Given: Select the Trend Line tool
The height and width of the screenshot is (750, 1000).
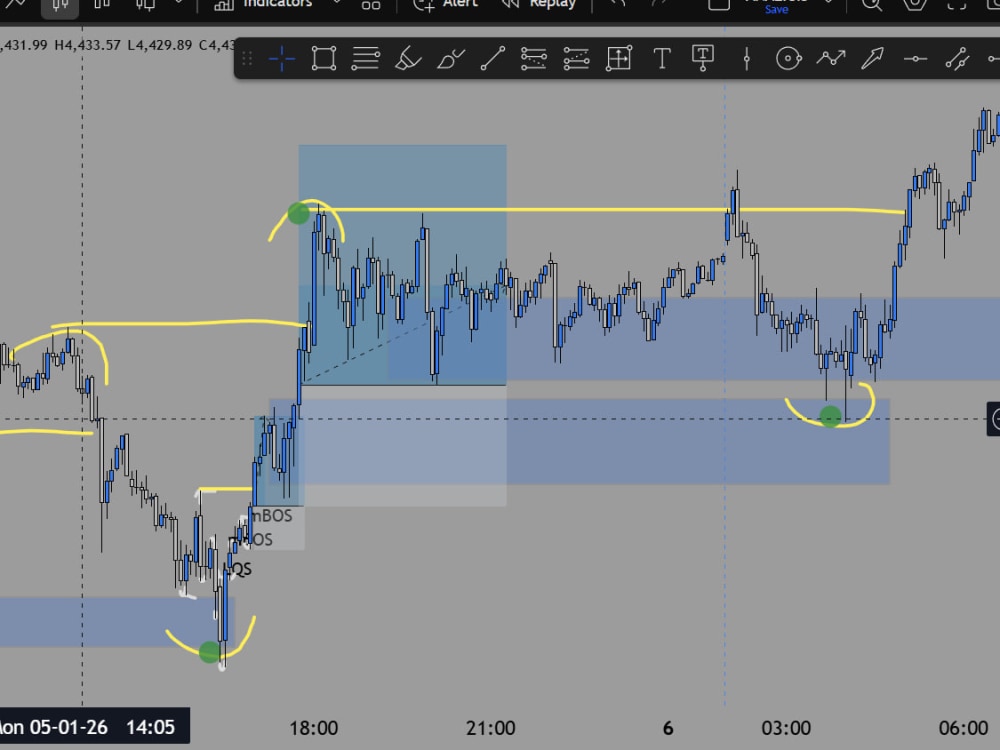Looking at the screenshot, I should (492, 59).
